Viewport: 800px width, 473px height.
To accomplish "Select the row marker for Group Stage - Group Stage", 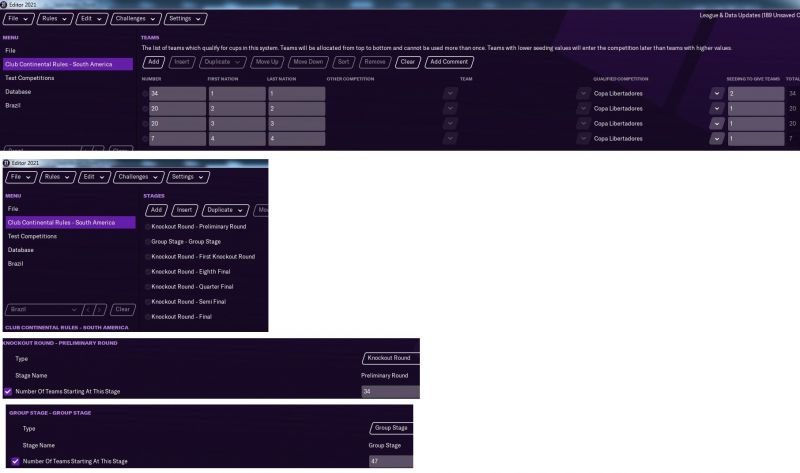I will tap(147, 241).
